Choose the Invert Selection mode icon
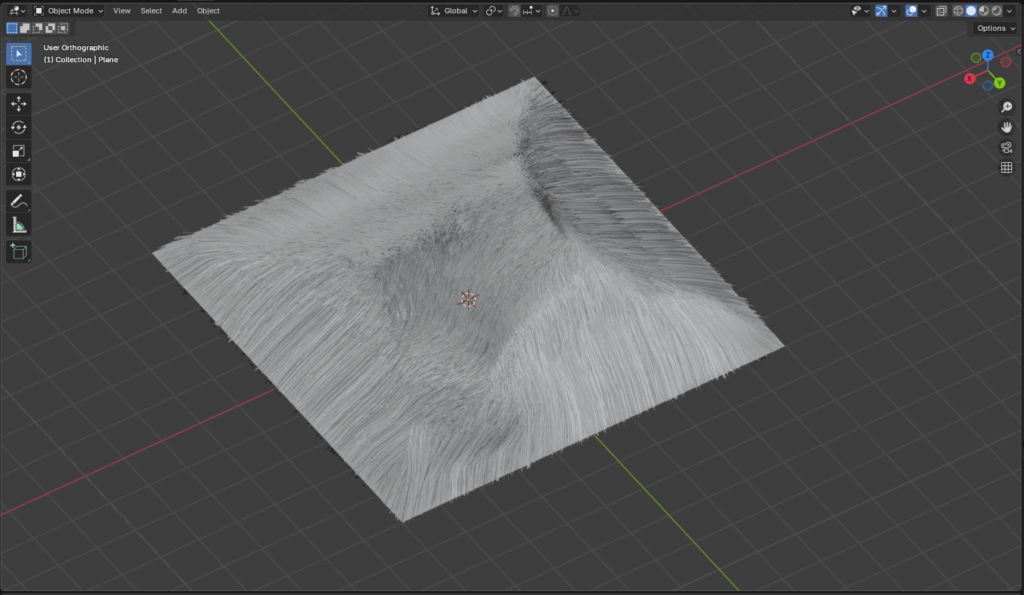The width and height of the screenshot is (1024, 595). pyautogui.click(x=50, y=28)
